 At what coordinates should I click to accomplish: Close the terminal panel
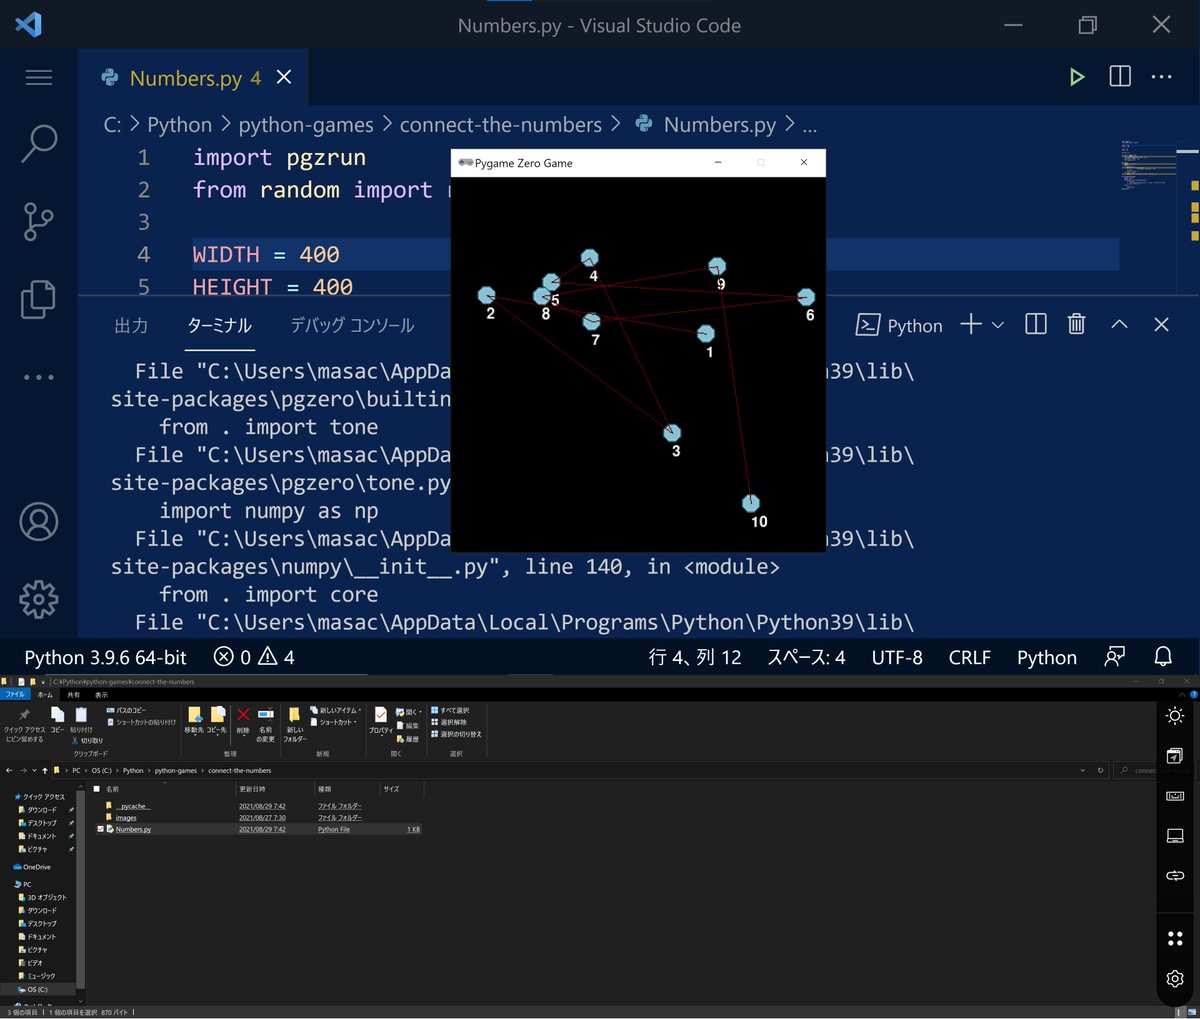pyautogui.click(x=1161, y=324)
